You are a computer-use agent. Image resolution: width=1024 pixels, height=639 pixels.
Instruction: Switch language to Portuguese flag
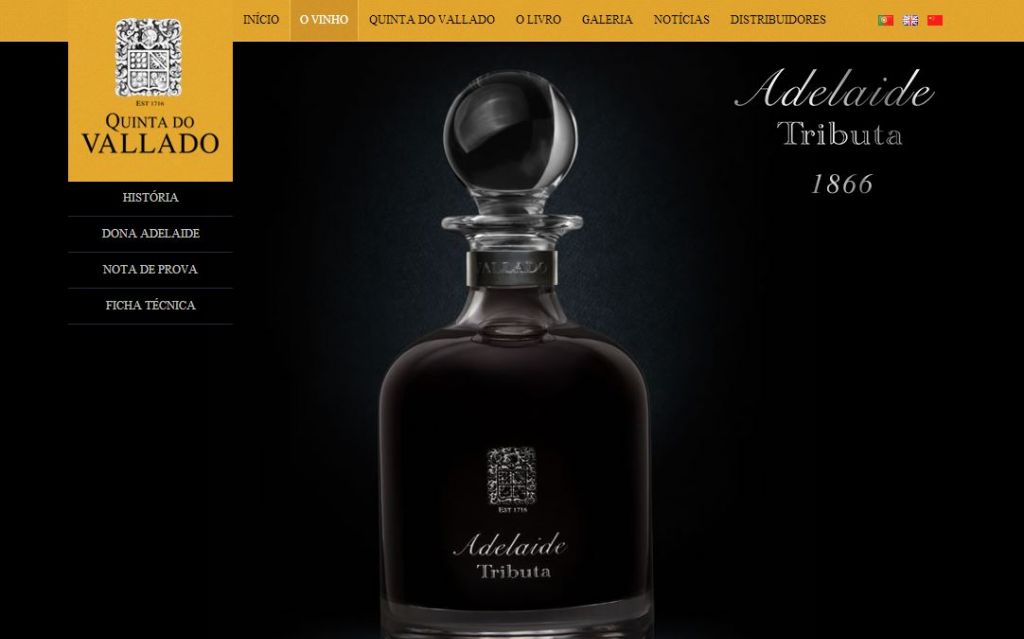pyautogui.click(x=885, y=20)
